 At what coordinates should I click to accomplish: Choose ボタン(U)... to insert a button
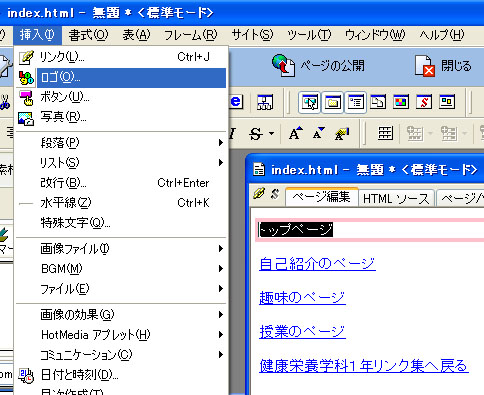pyautogui.click(x=121, y=97)
